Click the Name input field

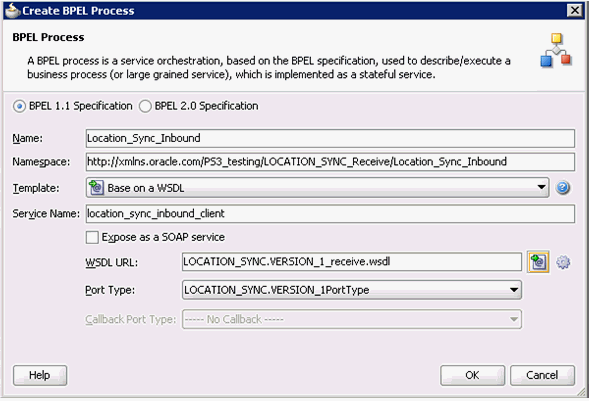pyautogui.click(x=330, y=138)
